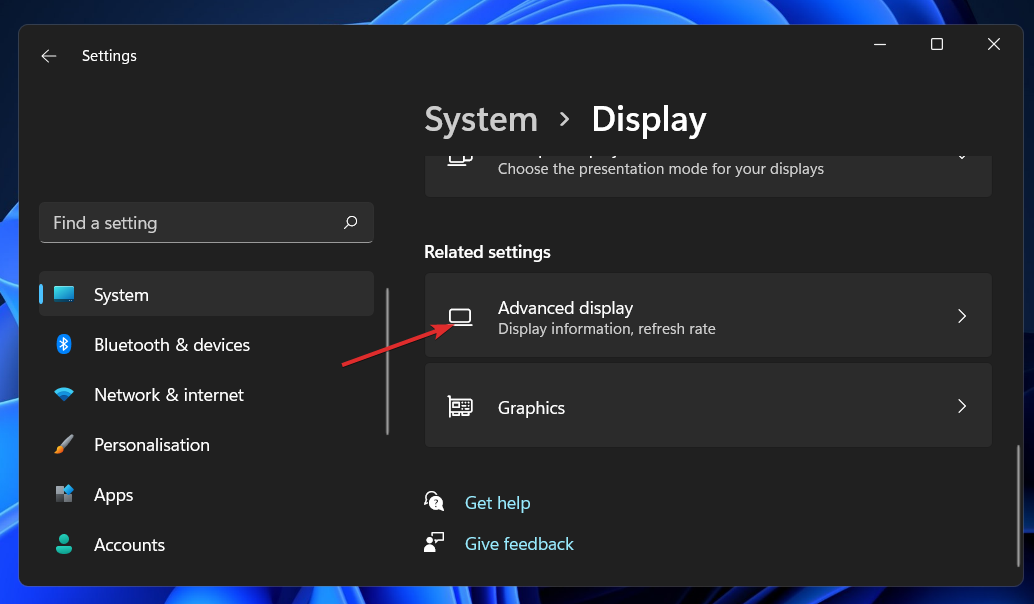
Task: Select System in the sidebar
Action: [206, 294]
